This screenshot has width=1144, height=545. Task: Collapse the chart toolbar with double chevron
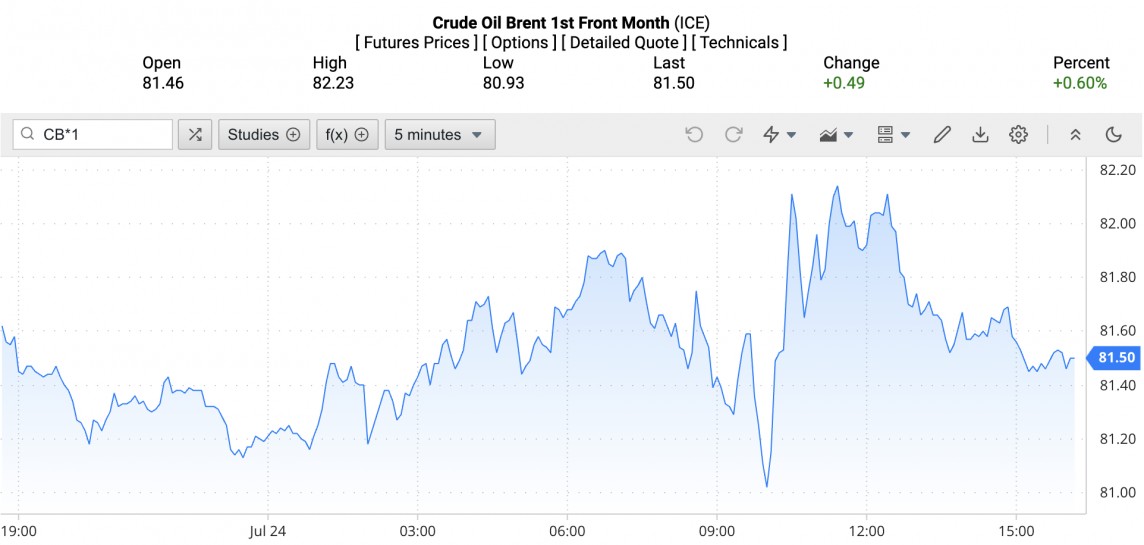1075,135
